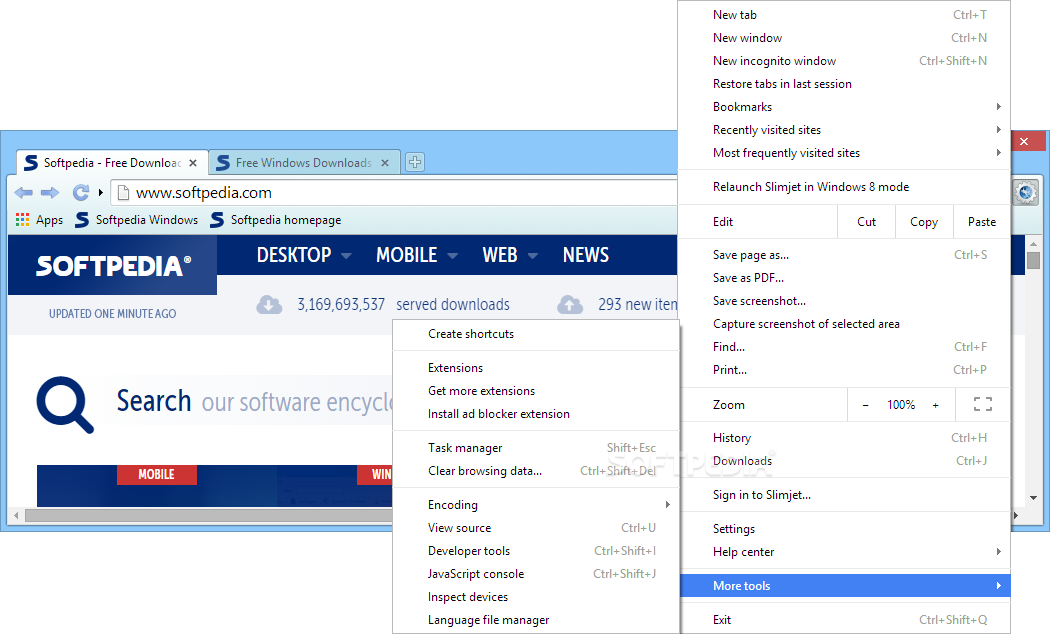
Task: Toggle fullscreen icon in Zoom row
Action: point(982,404)
